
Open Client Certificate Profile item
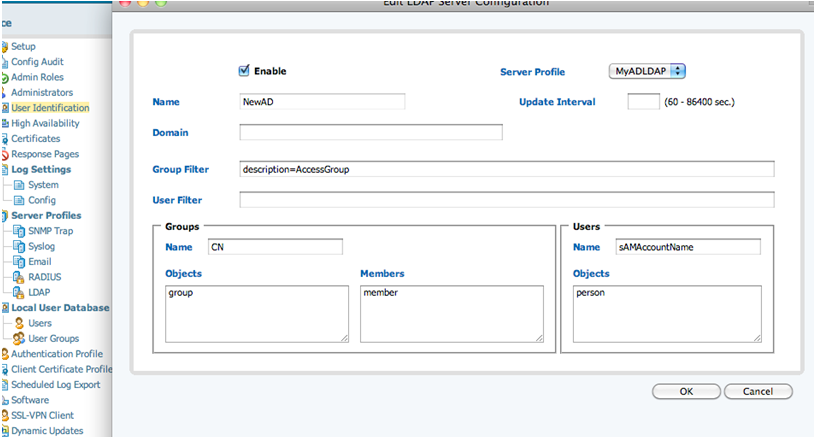point(62,369)
